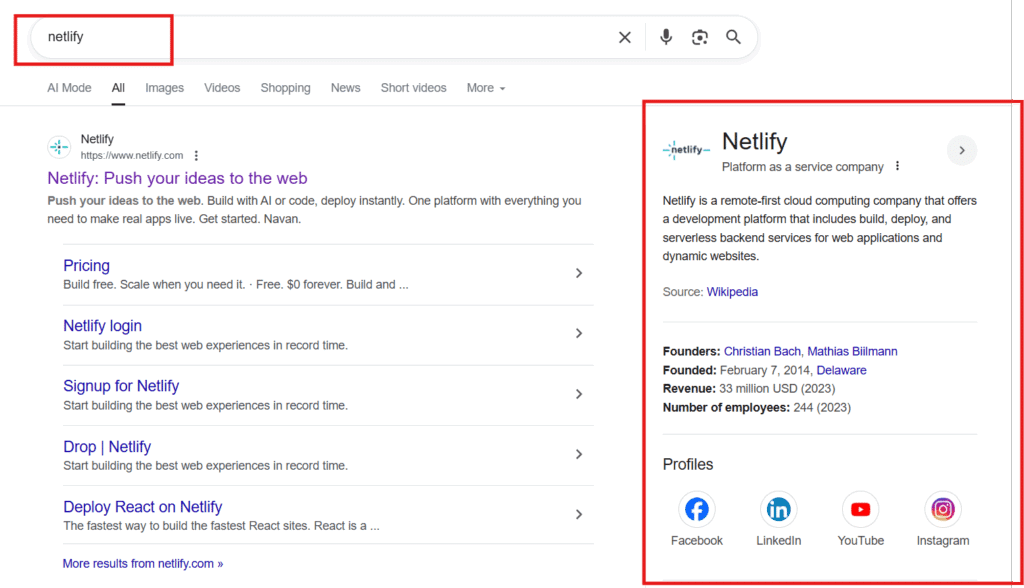The image size is (1024, 588).
Task: Clear the search query with the X
Action: (624, 37)
